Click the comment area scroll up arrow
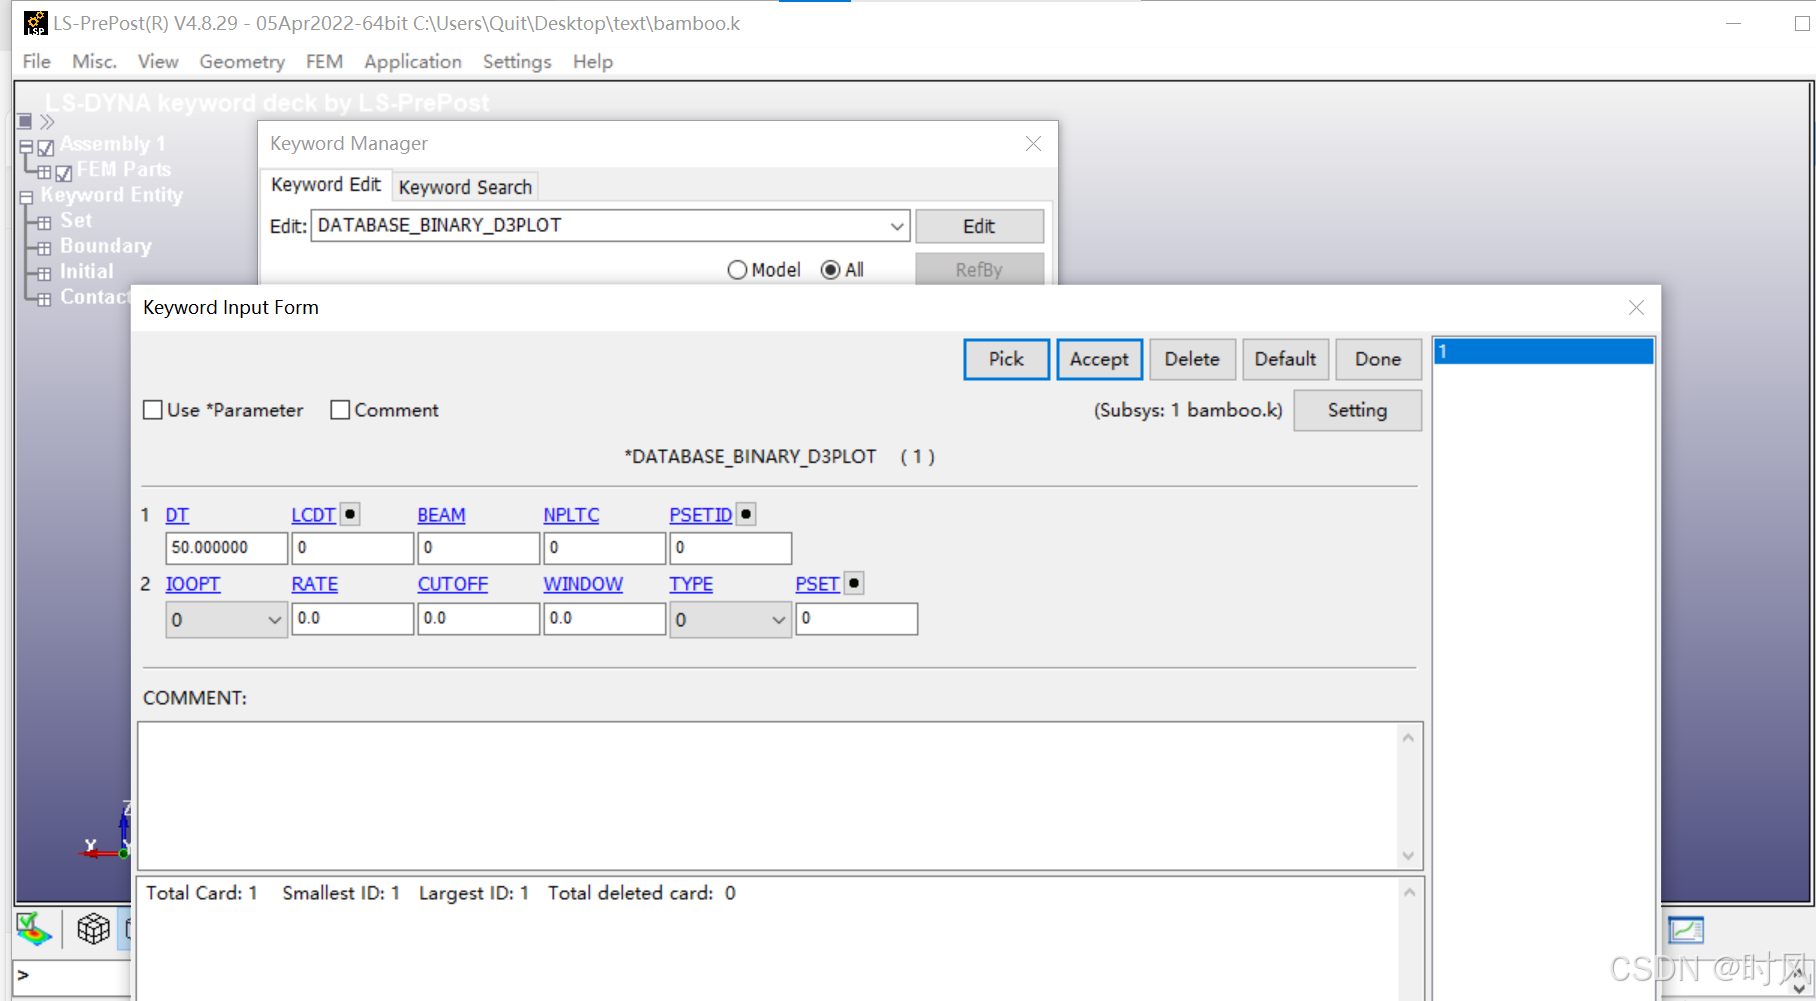The height and width of the screenshot is (1001, 1816). 1408,738
